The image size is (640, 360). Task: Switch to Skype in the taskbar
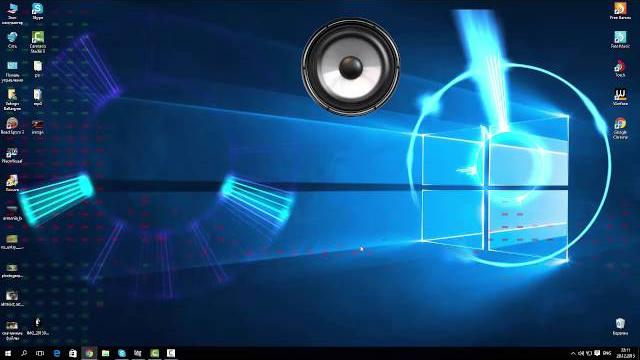pyautogui.click(x=122, y=353)
